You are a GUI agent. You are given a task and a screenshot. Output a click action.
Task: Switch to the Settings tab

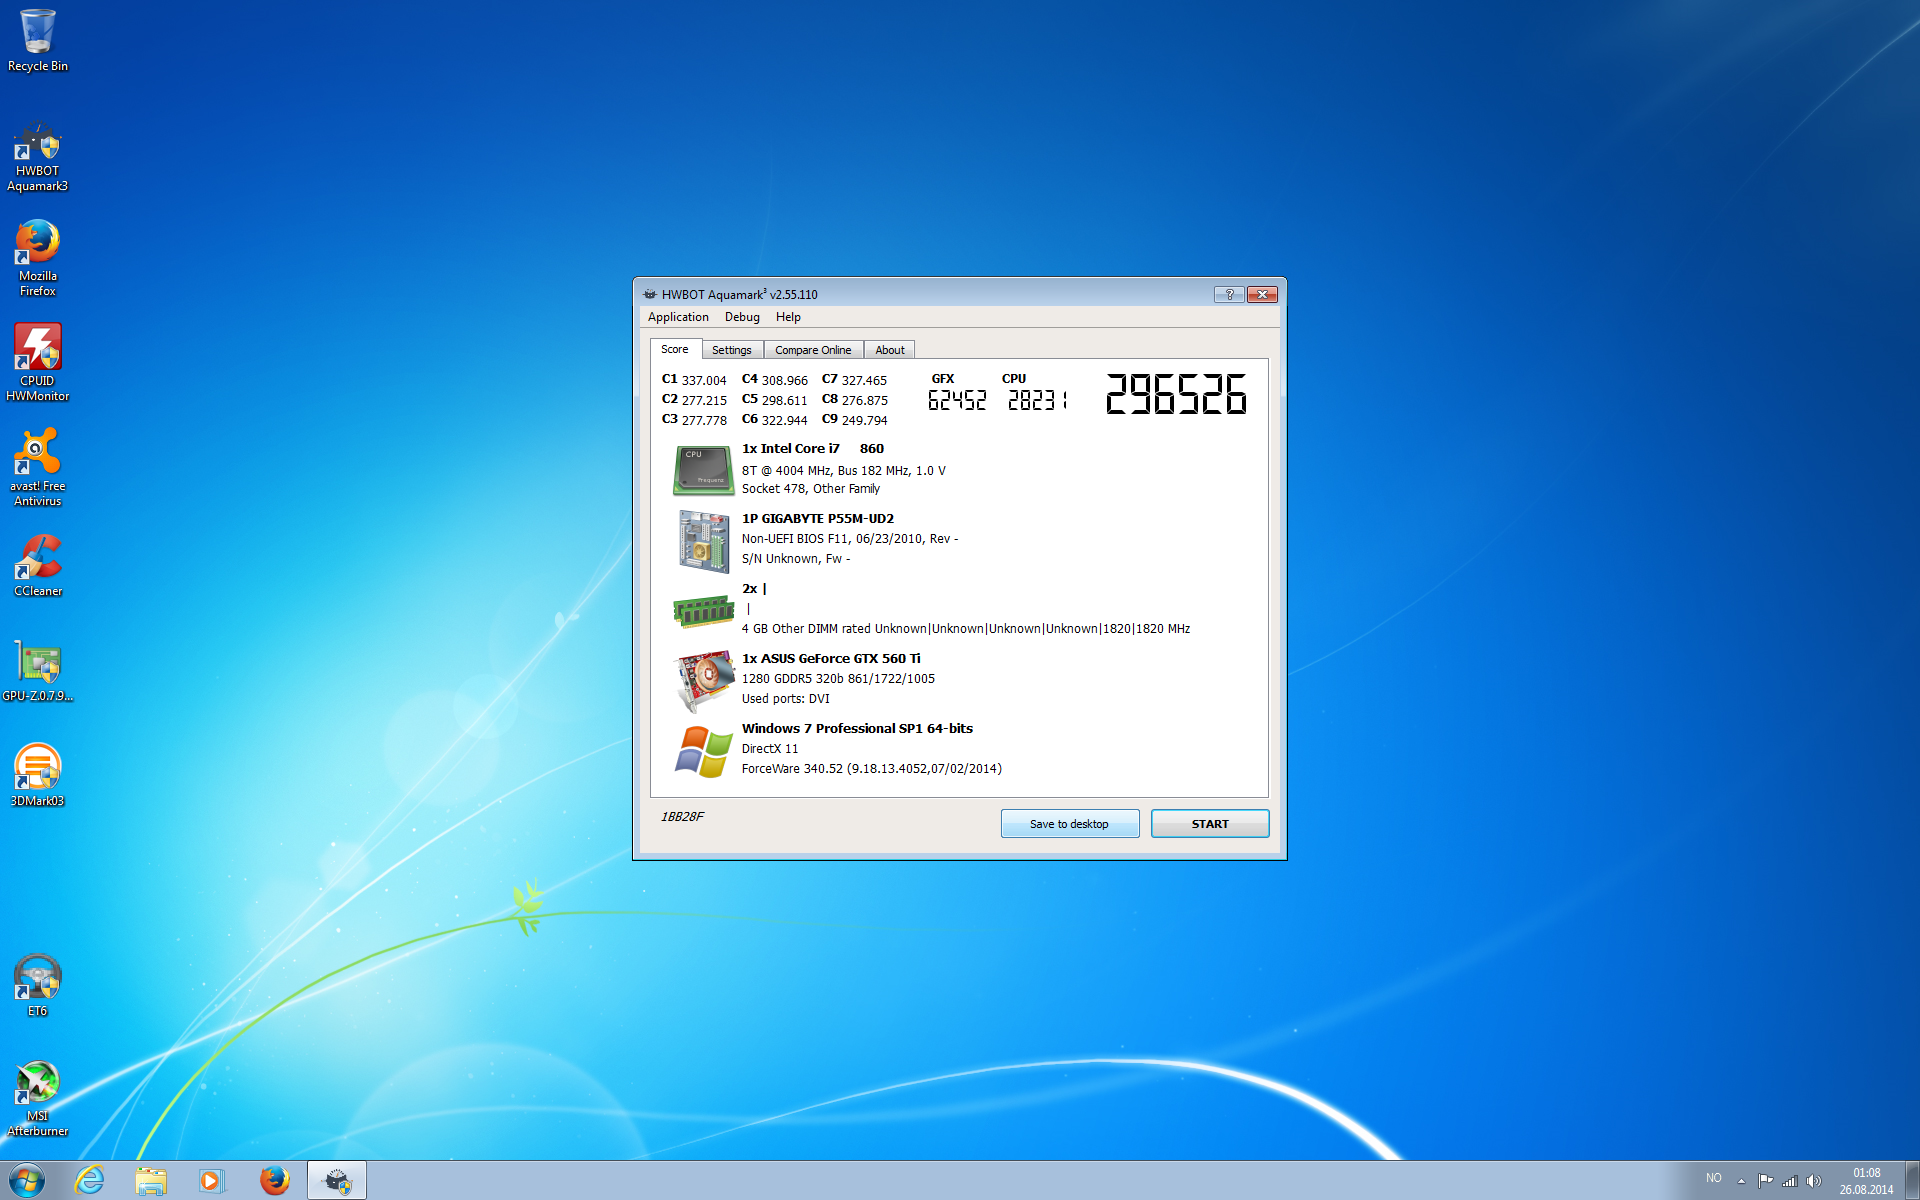[x=732, y=350]
